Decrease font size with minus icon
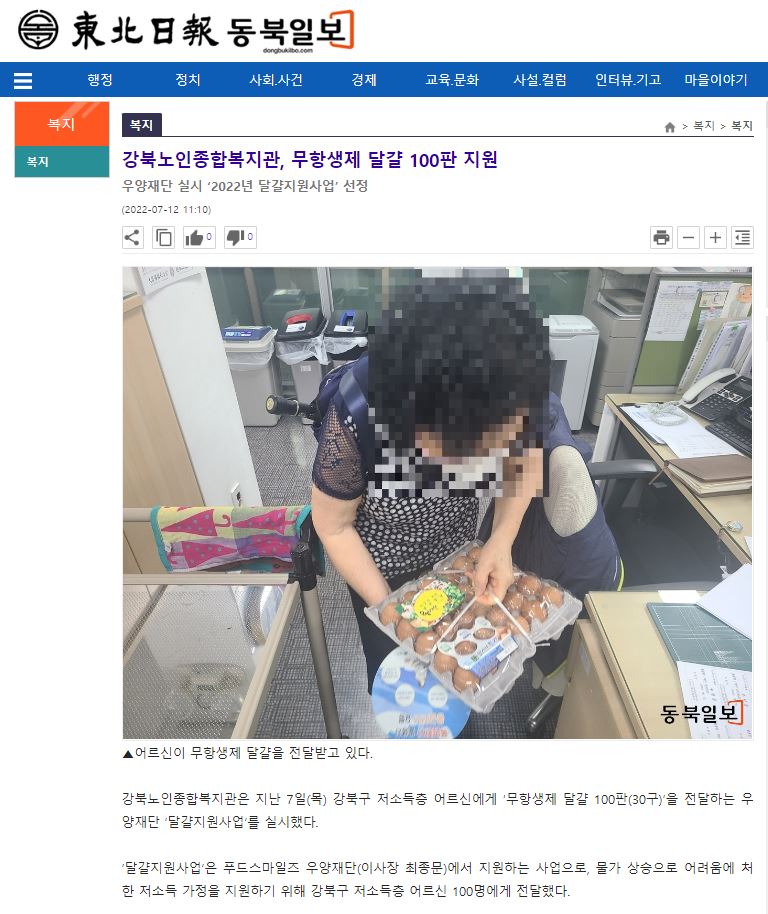 688,237
